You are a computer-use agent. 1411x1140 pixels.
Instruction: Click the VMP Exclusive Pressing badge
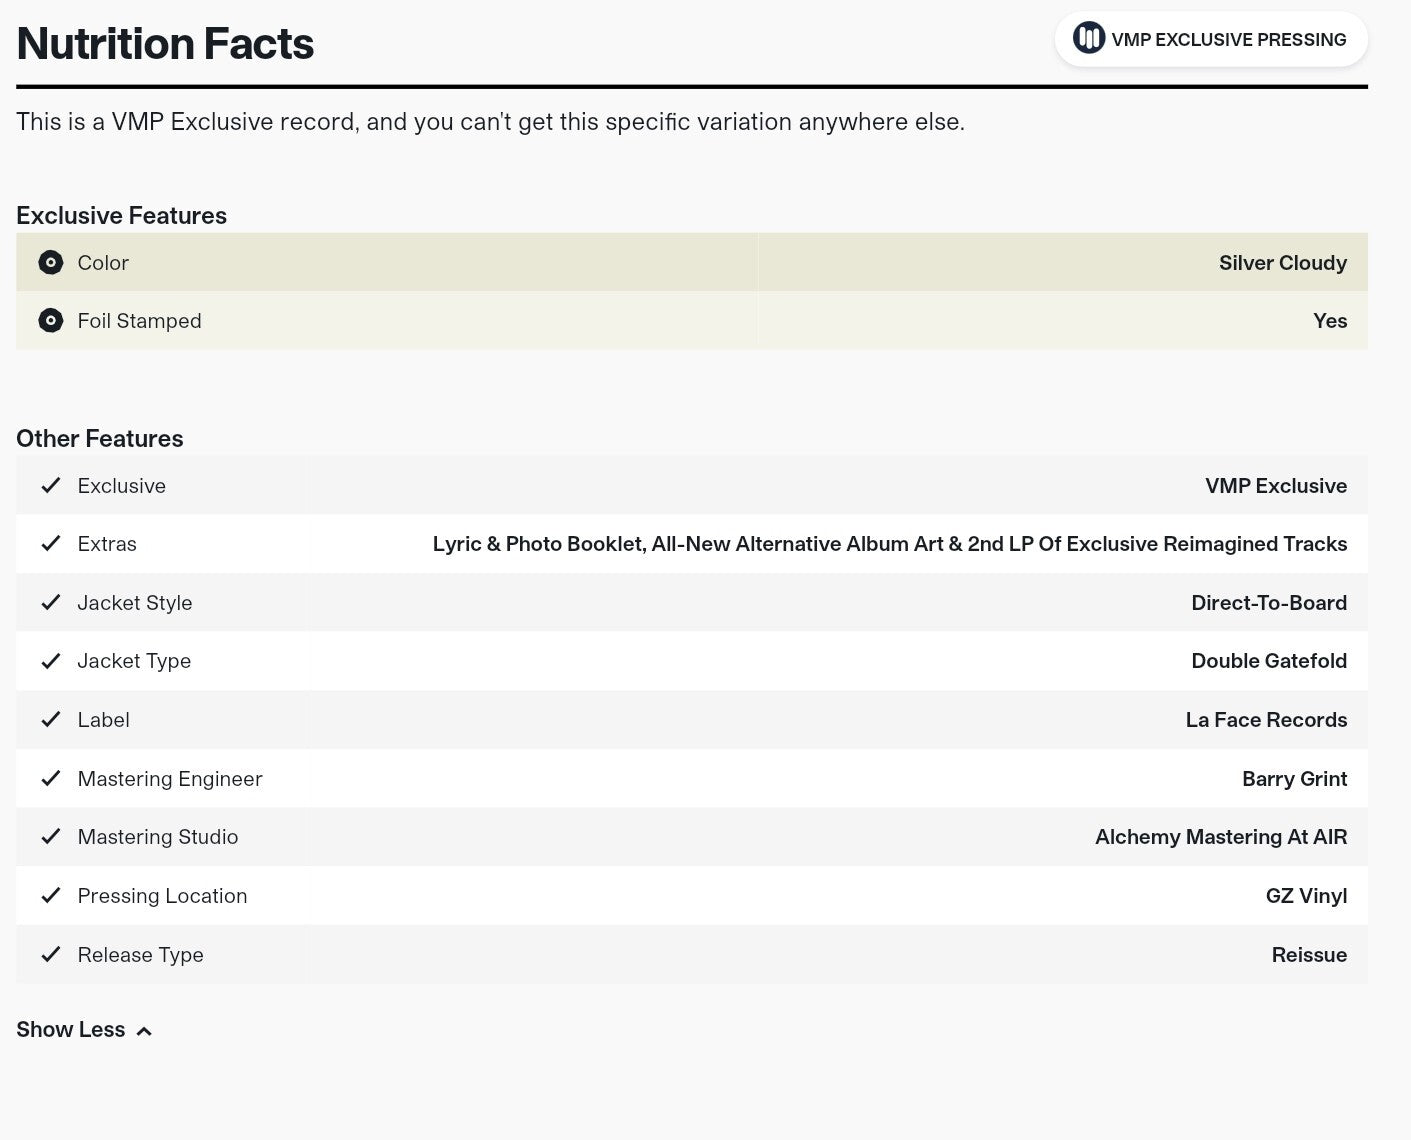click(x=1211, y=40)
